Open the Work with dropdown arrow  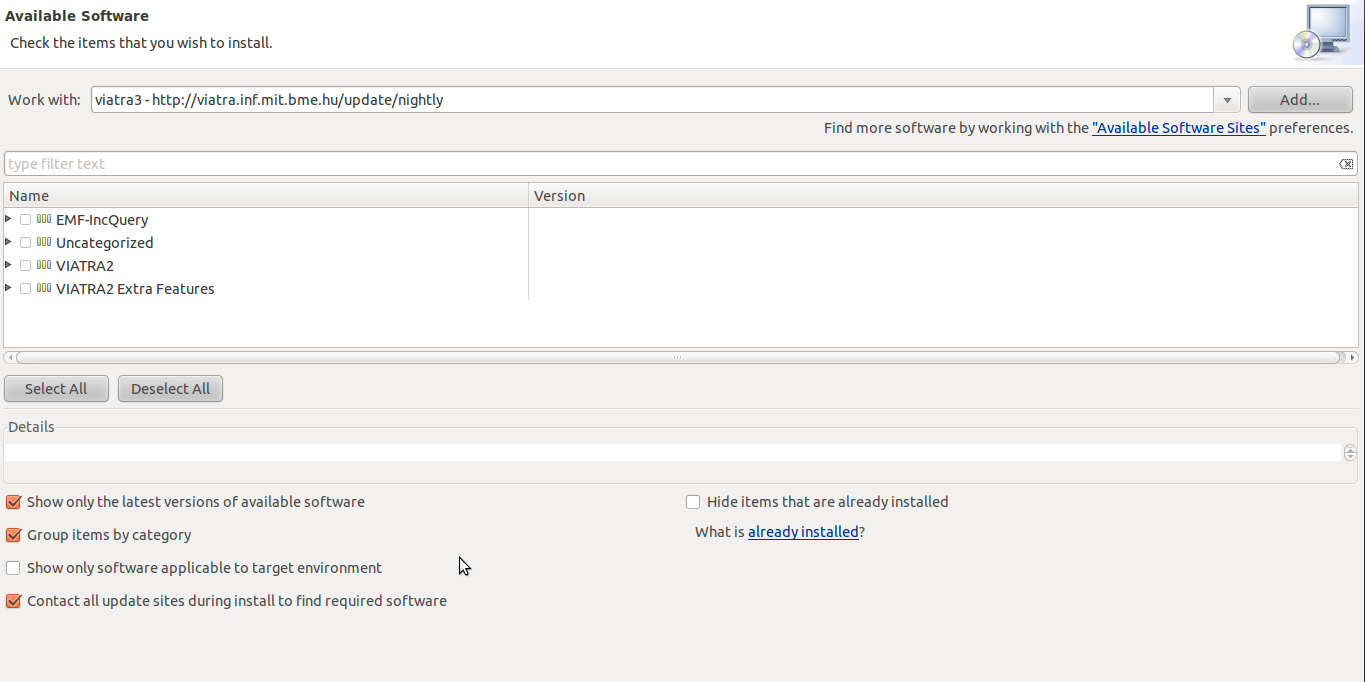1227,100
